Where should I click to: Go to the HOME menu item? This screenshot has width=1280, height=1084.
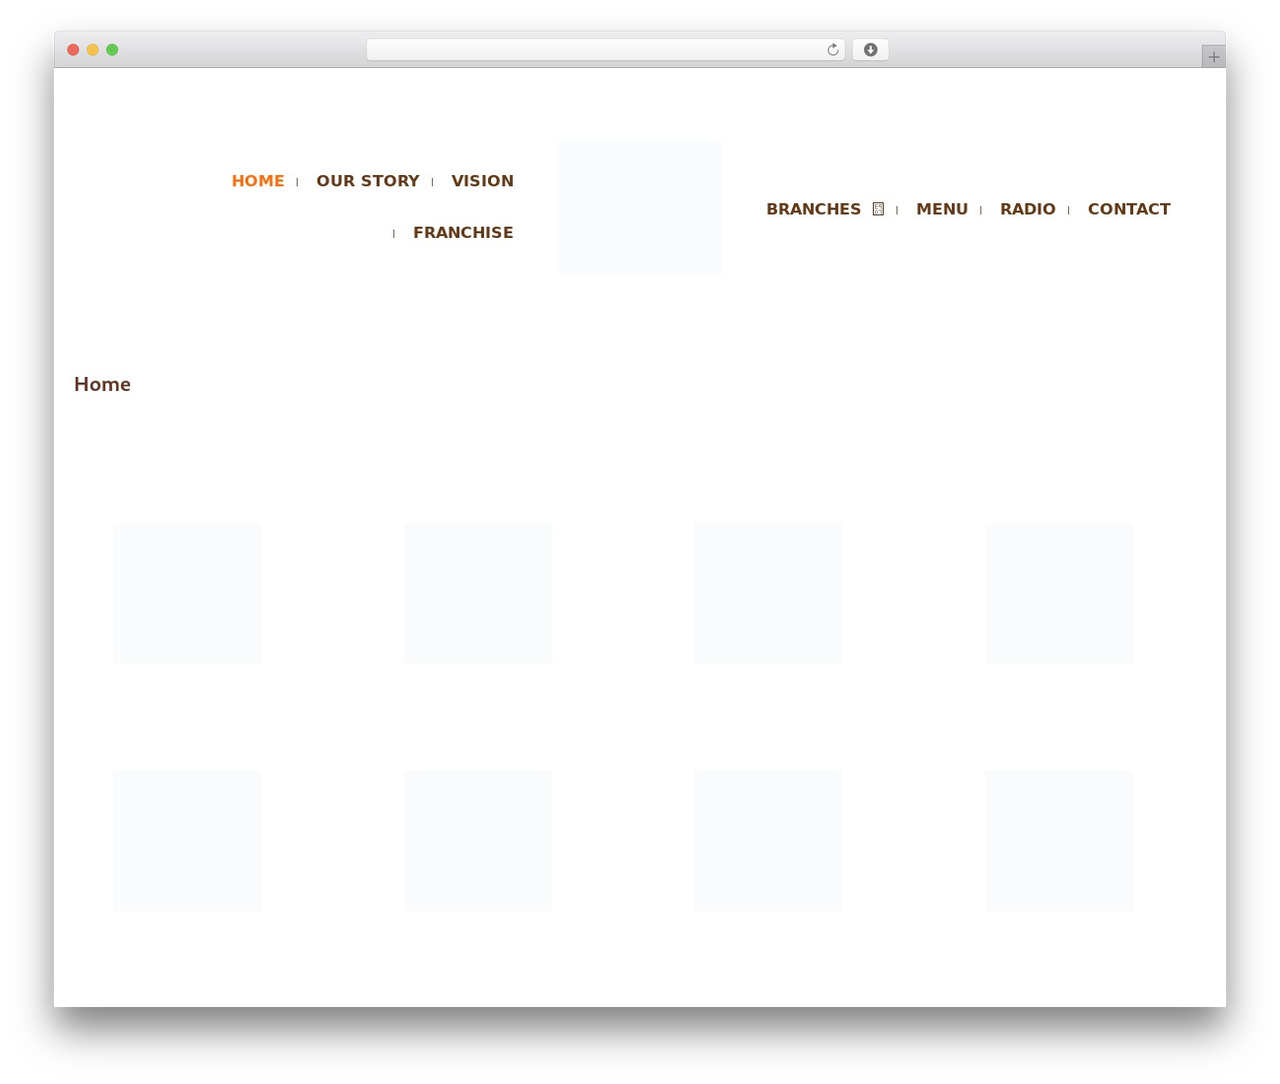258,181
